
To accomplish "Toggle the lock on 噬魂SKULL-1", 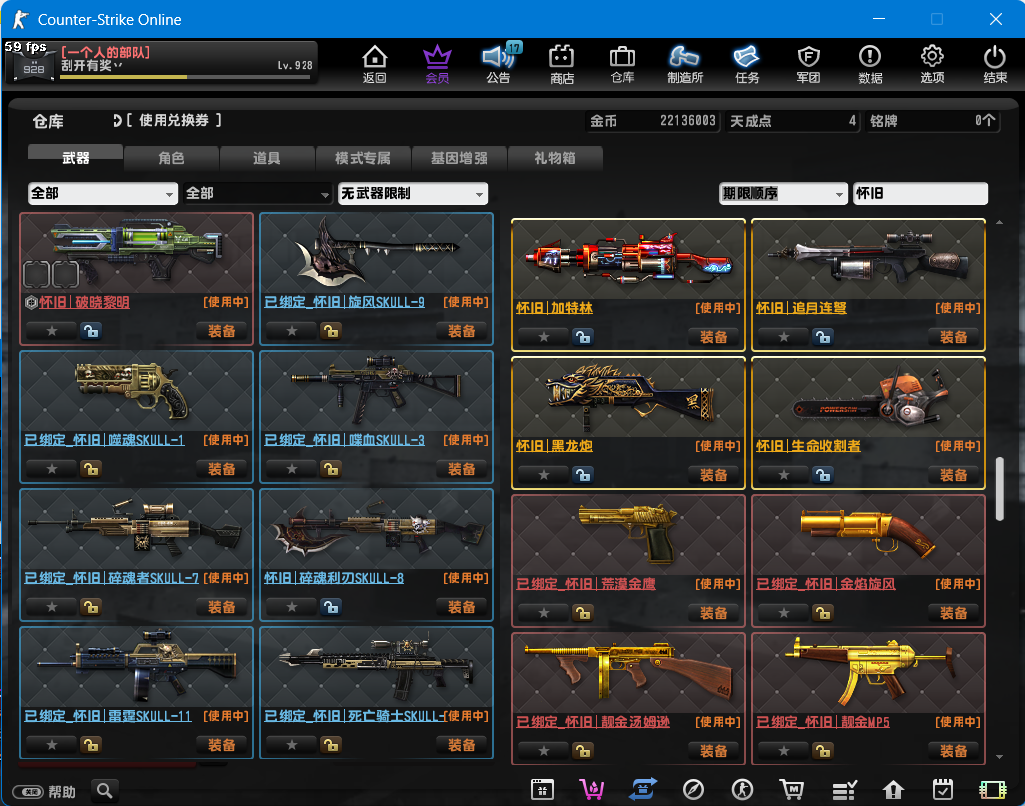I will click(x=91, y=469).
